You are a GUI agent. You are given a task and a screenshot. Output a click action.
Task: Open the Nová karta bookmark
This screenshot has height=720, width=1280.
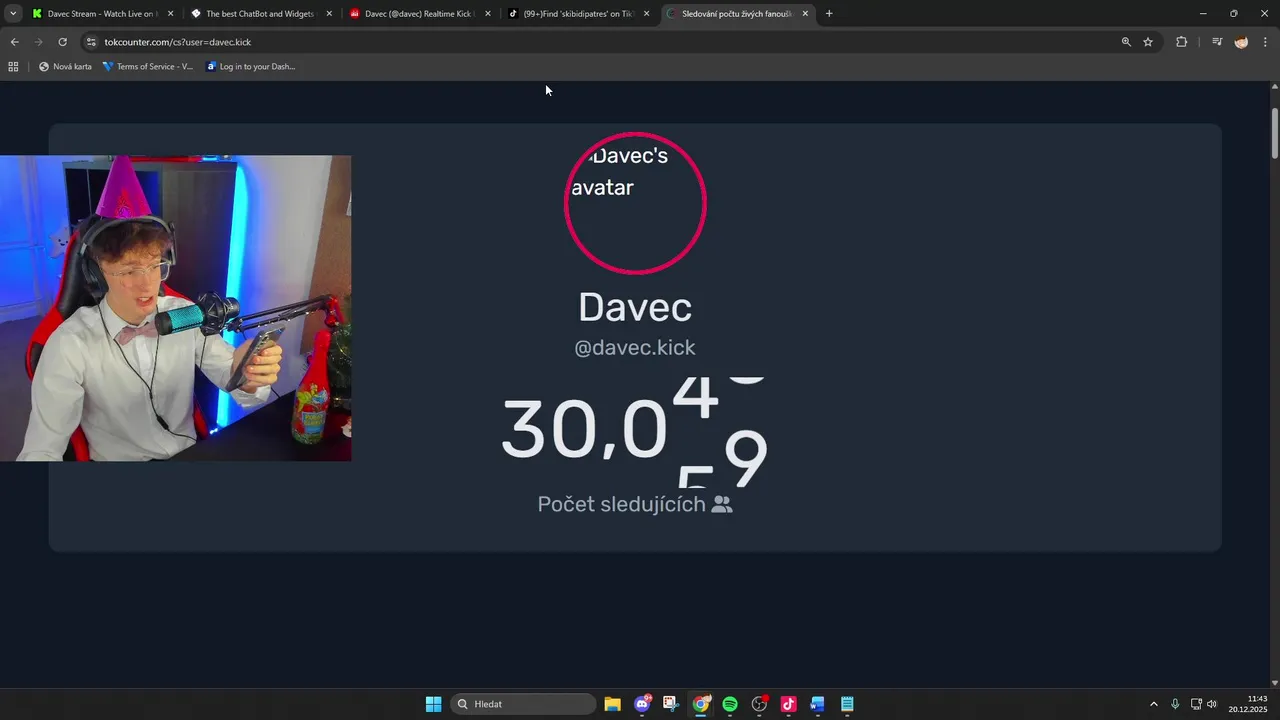pos(65,67)
